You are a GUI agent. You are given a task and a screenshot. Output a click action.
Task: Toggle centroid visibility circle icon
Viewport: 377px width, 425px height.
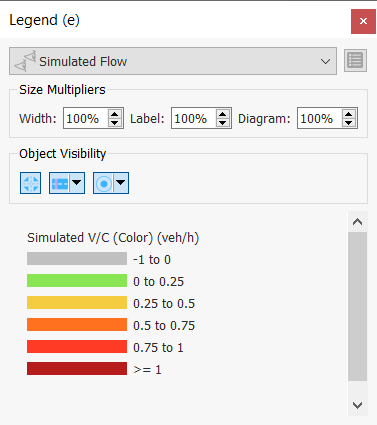point(104,183)
